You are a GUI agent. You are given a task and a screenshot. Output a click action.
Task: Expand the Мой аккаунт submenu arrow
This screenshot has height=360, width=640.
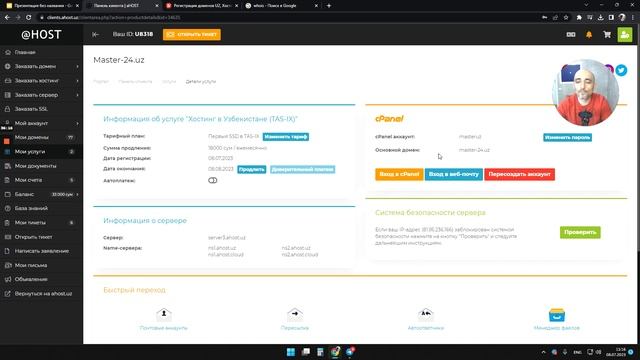pos(78,123)
